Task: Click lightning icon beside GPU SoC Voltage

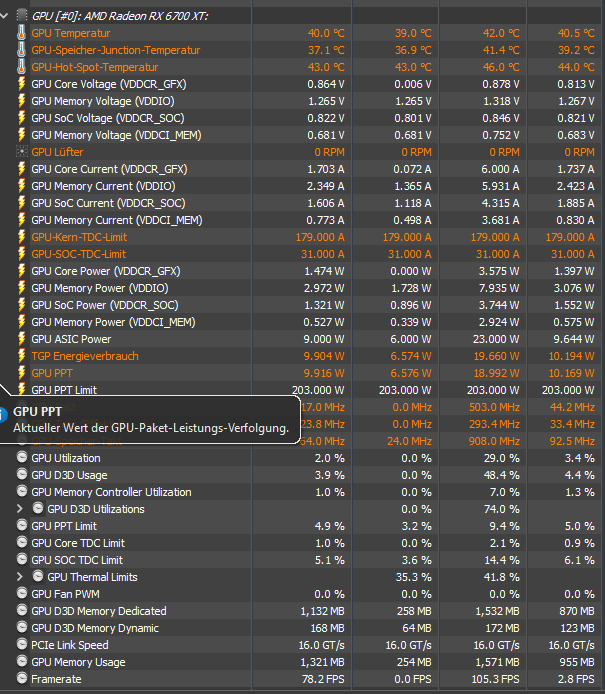Action: pos(21,118)
